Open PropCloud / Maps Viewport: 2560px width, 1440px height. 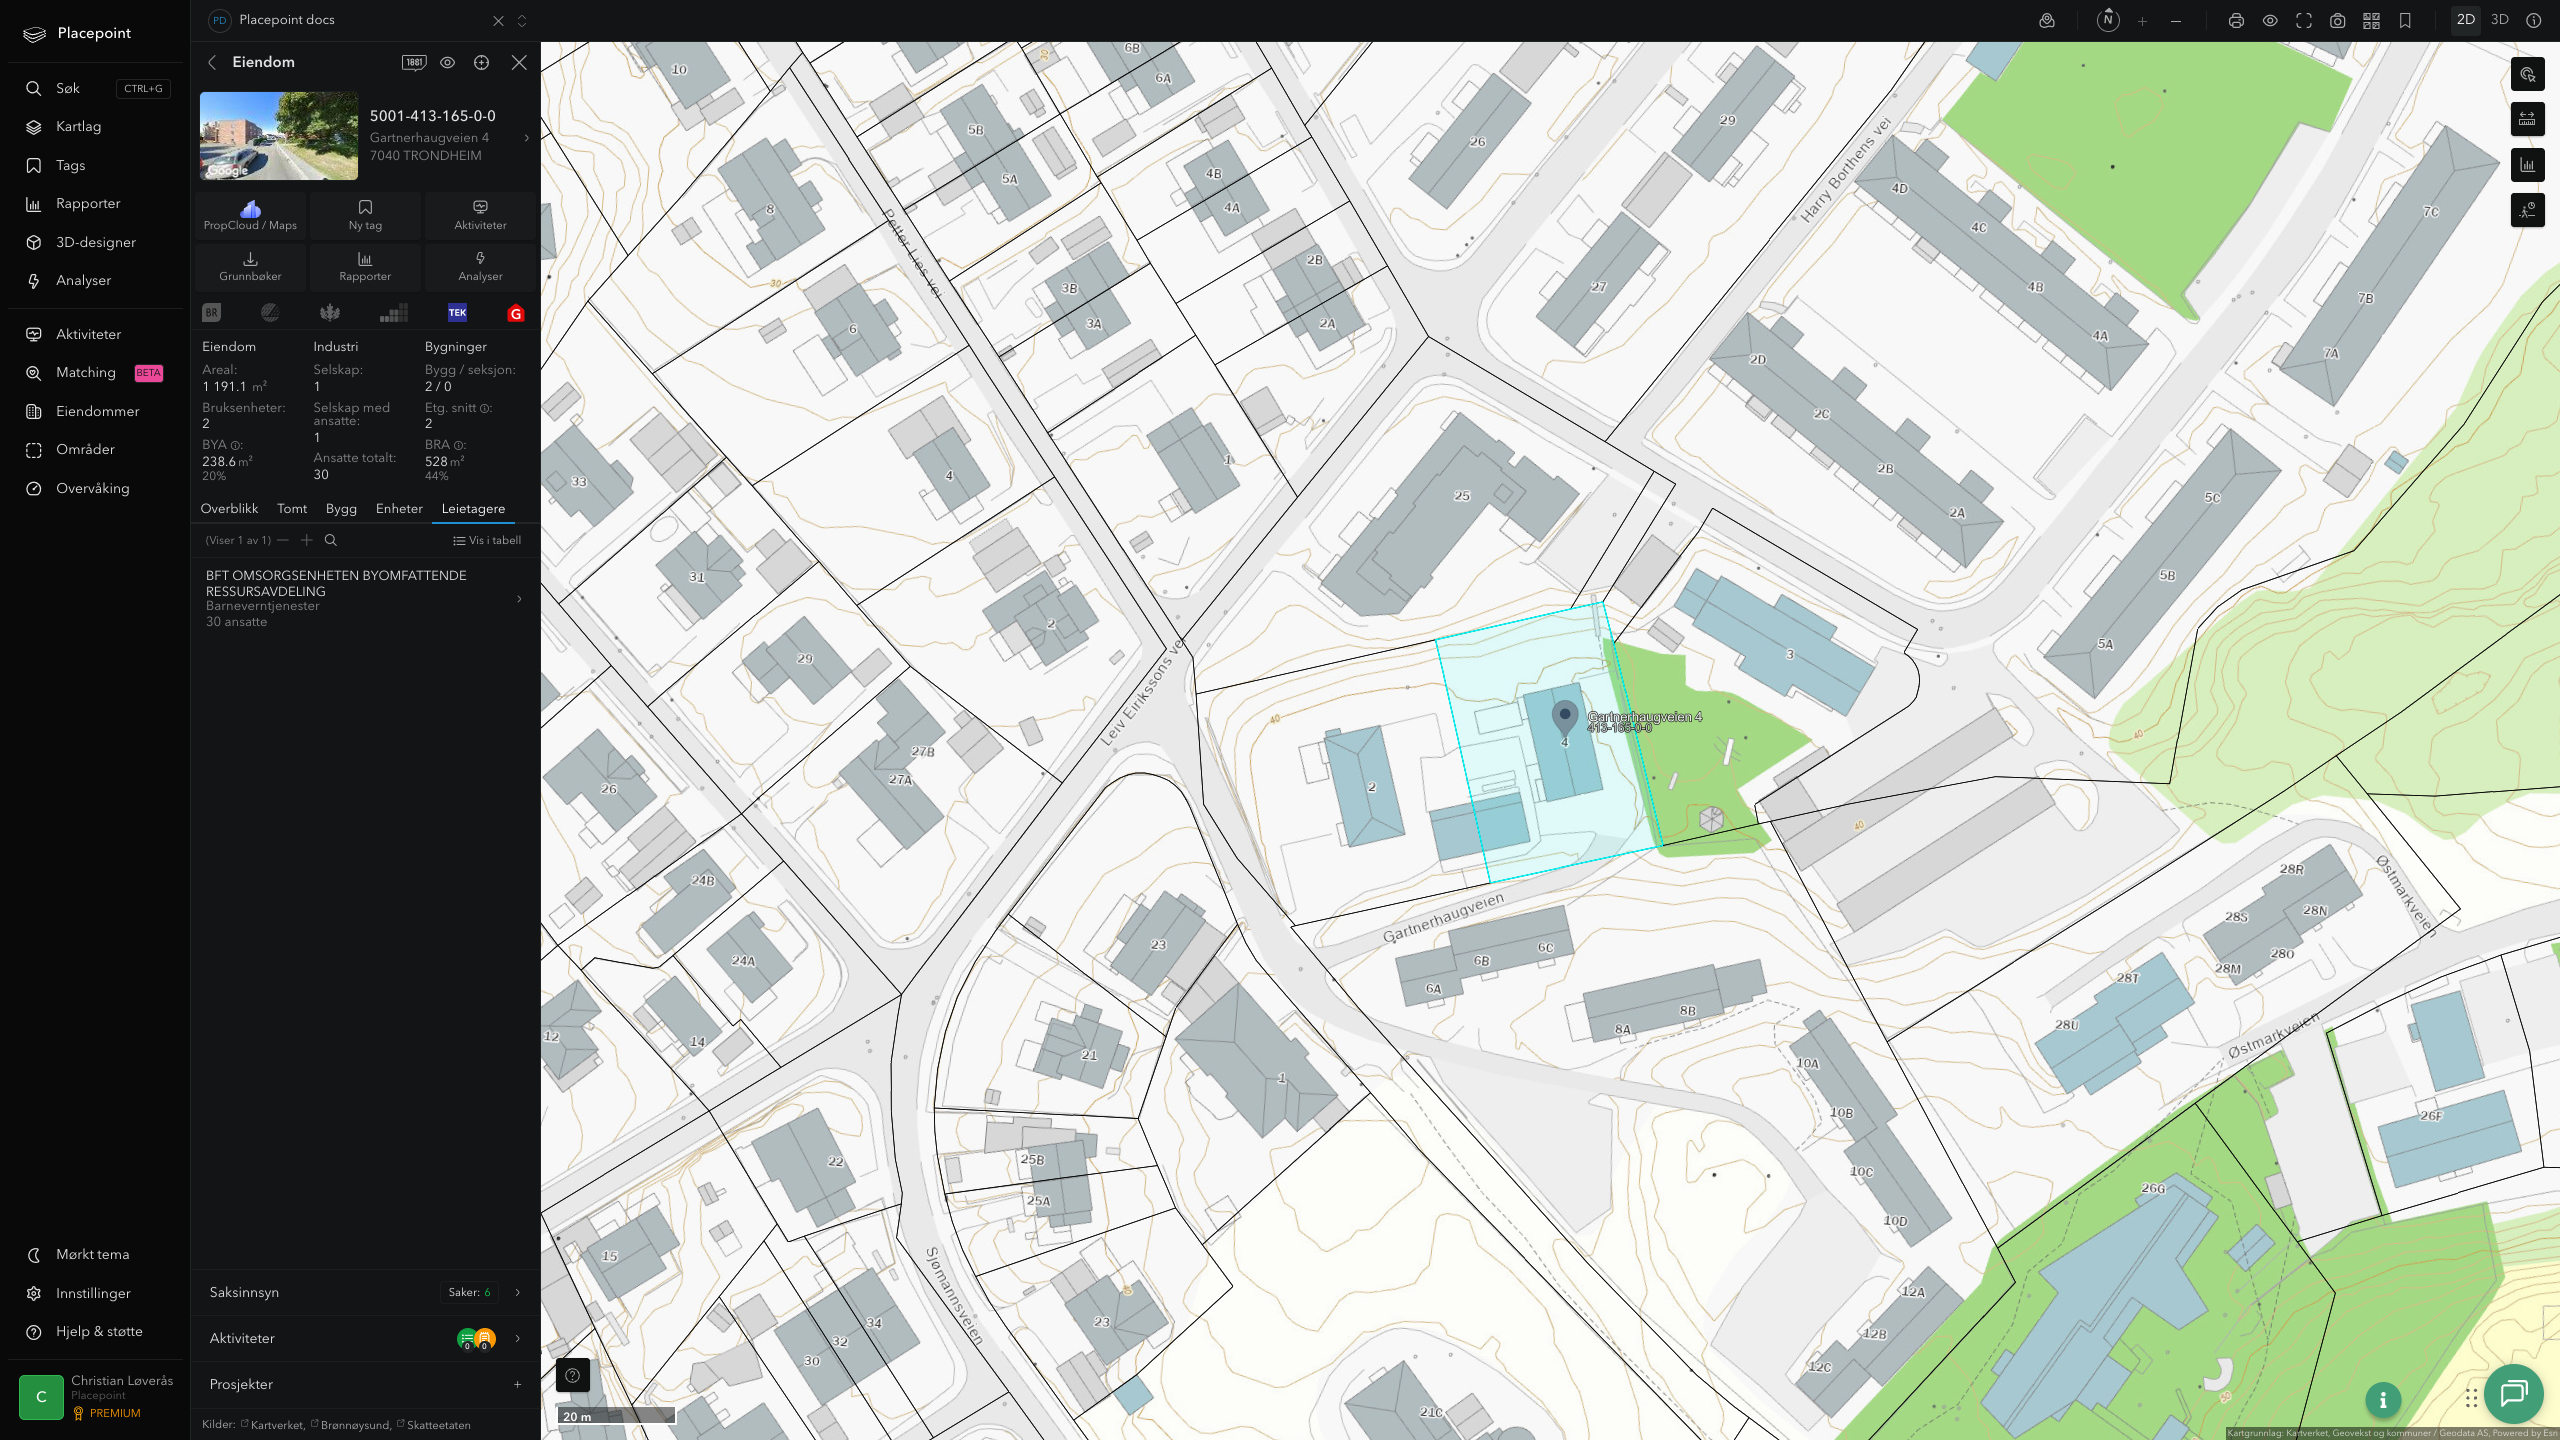click(250, 215)
